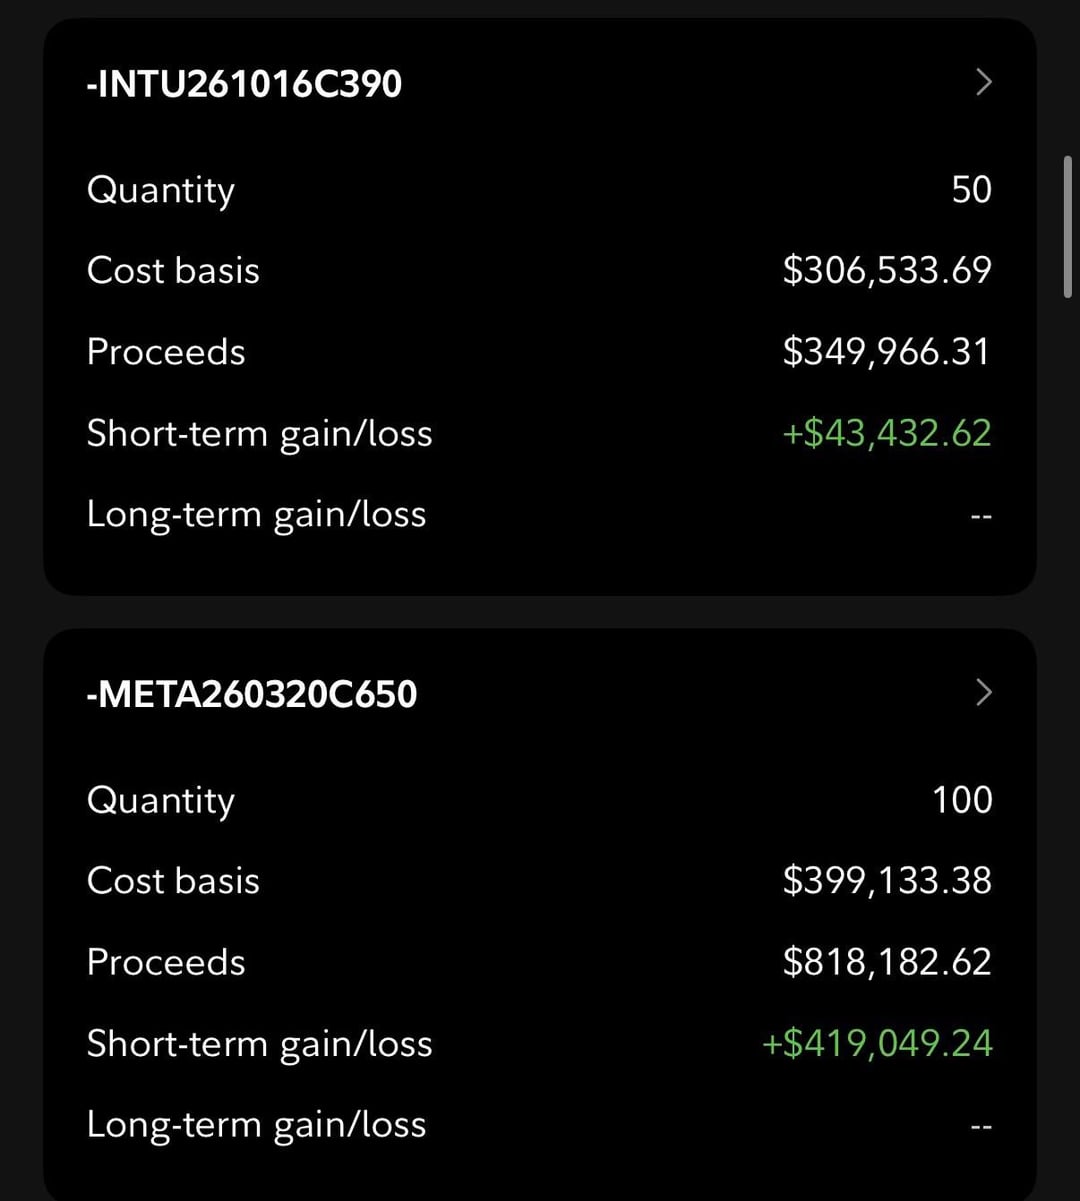Click the INTU card's Quantity label
This screenshot has width=1080, height=1201.
(161, 190)
